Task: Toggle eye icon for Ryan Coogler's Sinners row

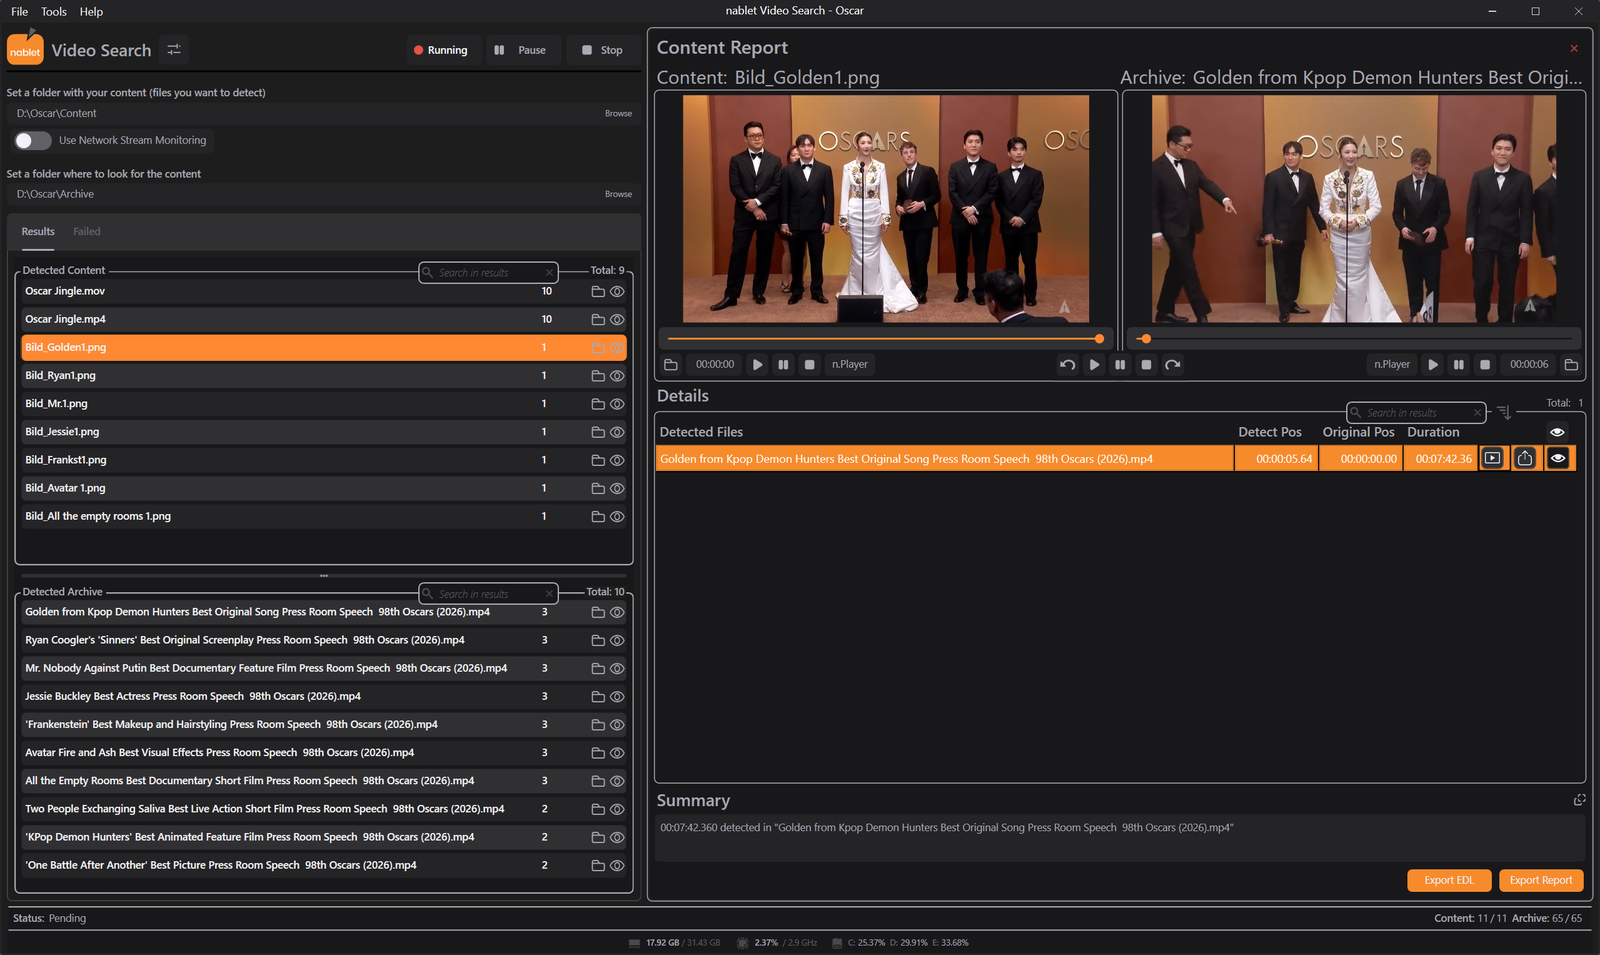Action: coord(617,640)
